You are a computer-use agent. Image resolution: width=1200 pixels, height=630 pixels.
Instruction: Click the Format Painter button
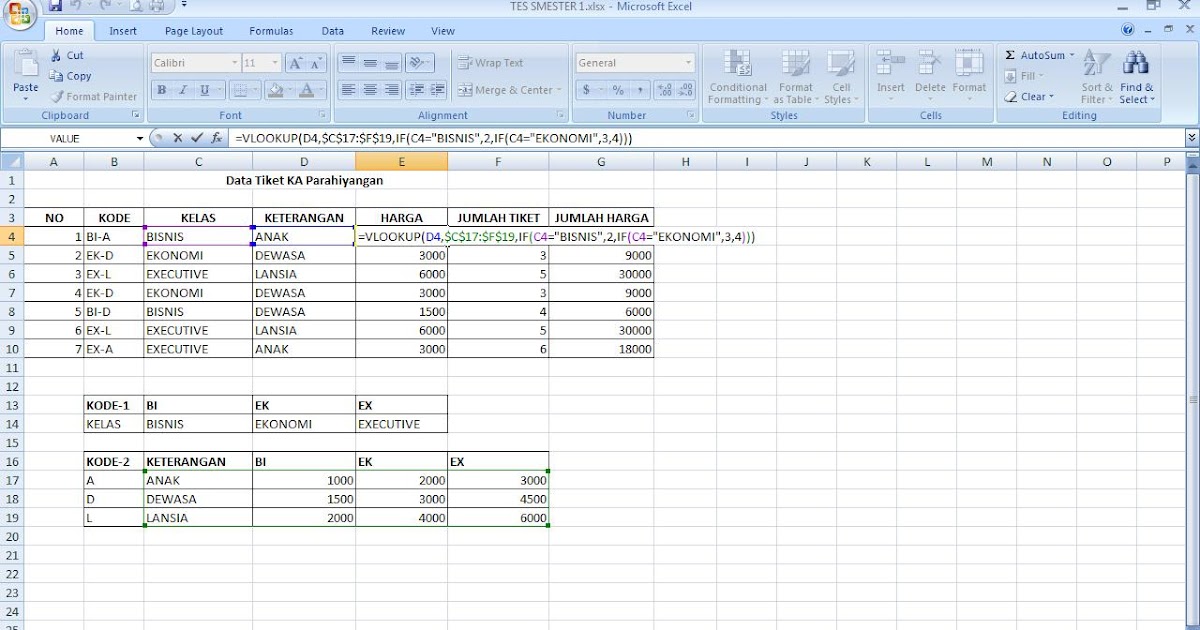pos(93,97)
